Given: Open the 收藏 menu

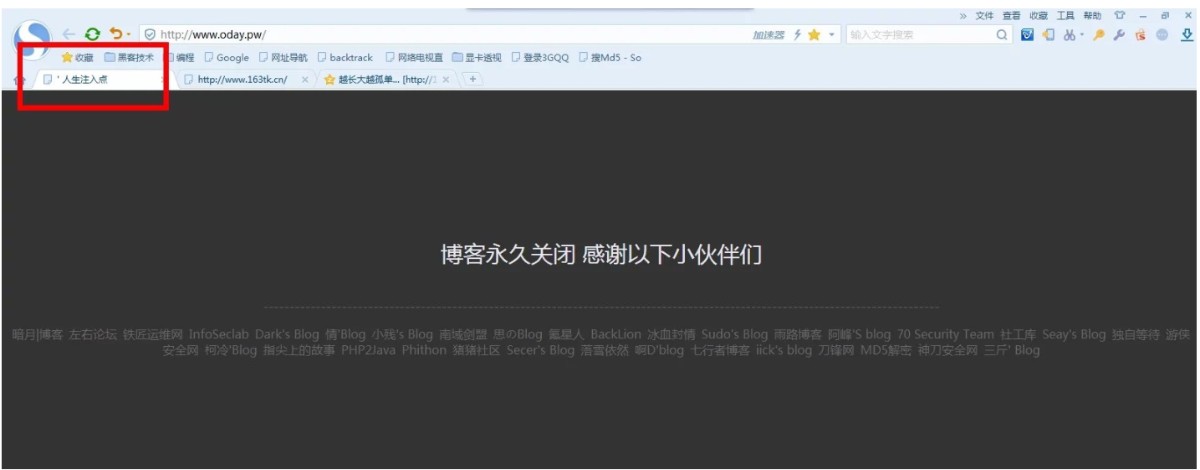Looking at the screenshot, I should pyautogui.click(x=1039, y=15).
